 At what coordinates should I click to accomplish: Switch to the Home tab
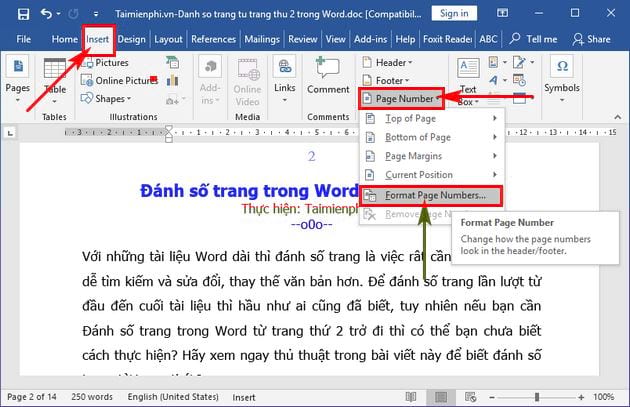[x=64, y=39]
